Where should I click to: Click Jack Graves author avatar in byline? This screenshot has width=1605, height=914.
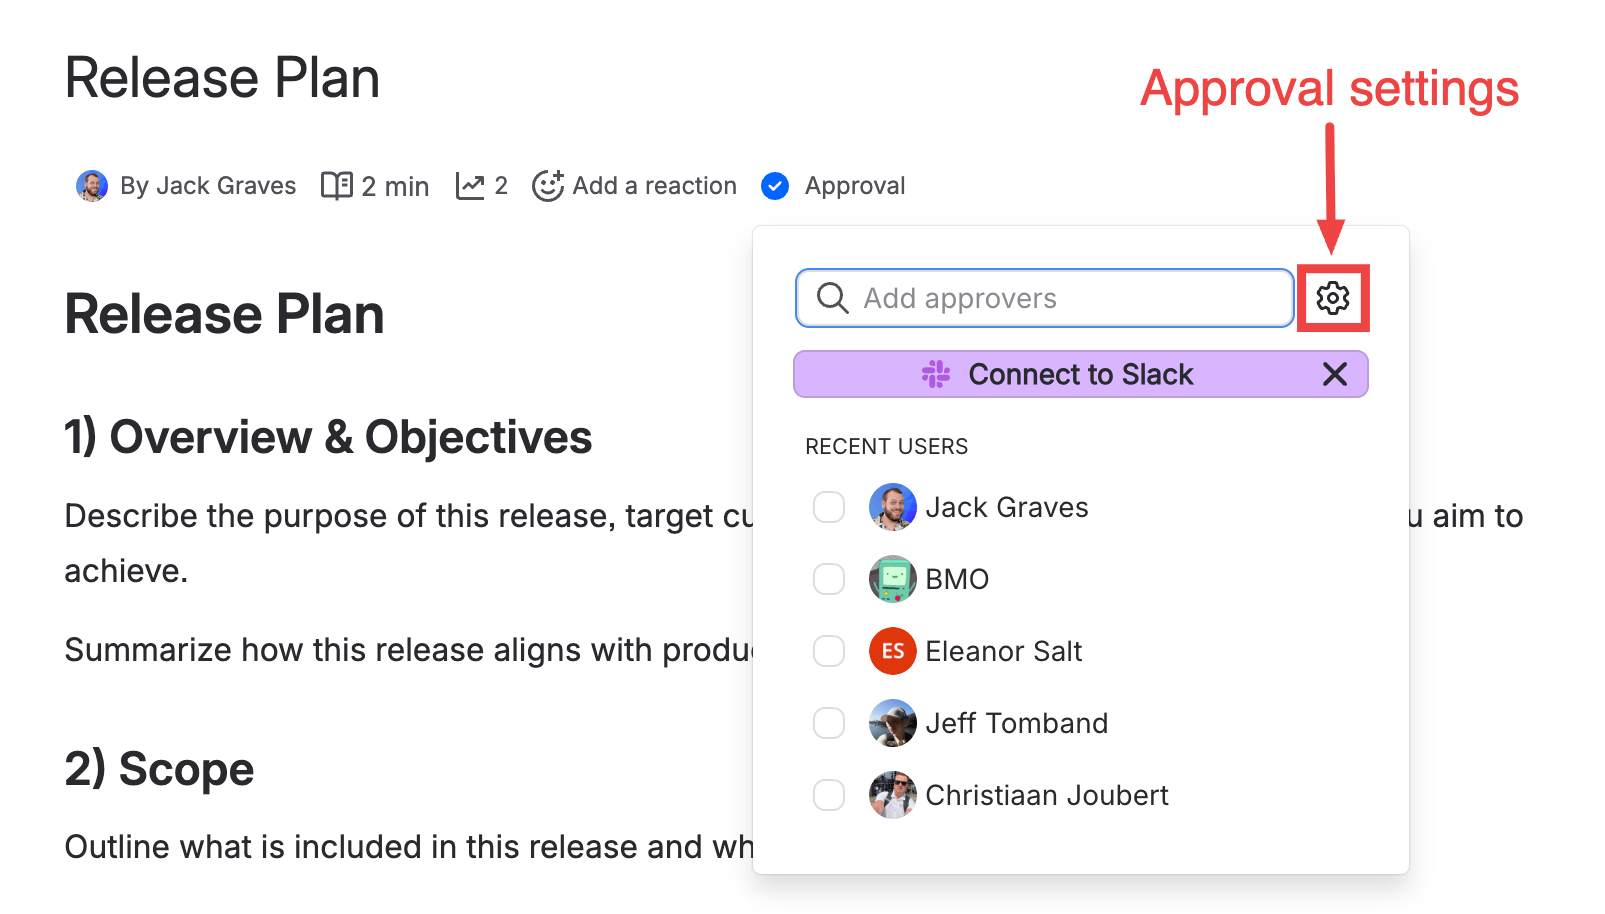(x=92, y=186)
